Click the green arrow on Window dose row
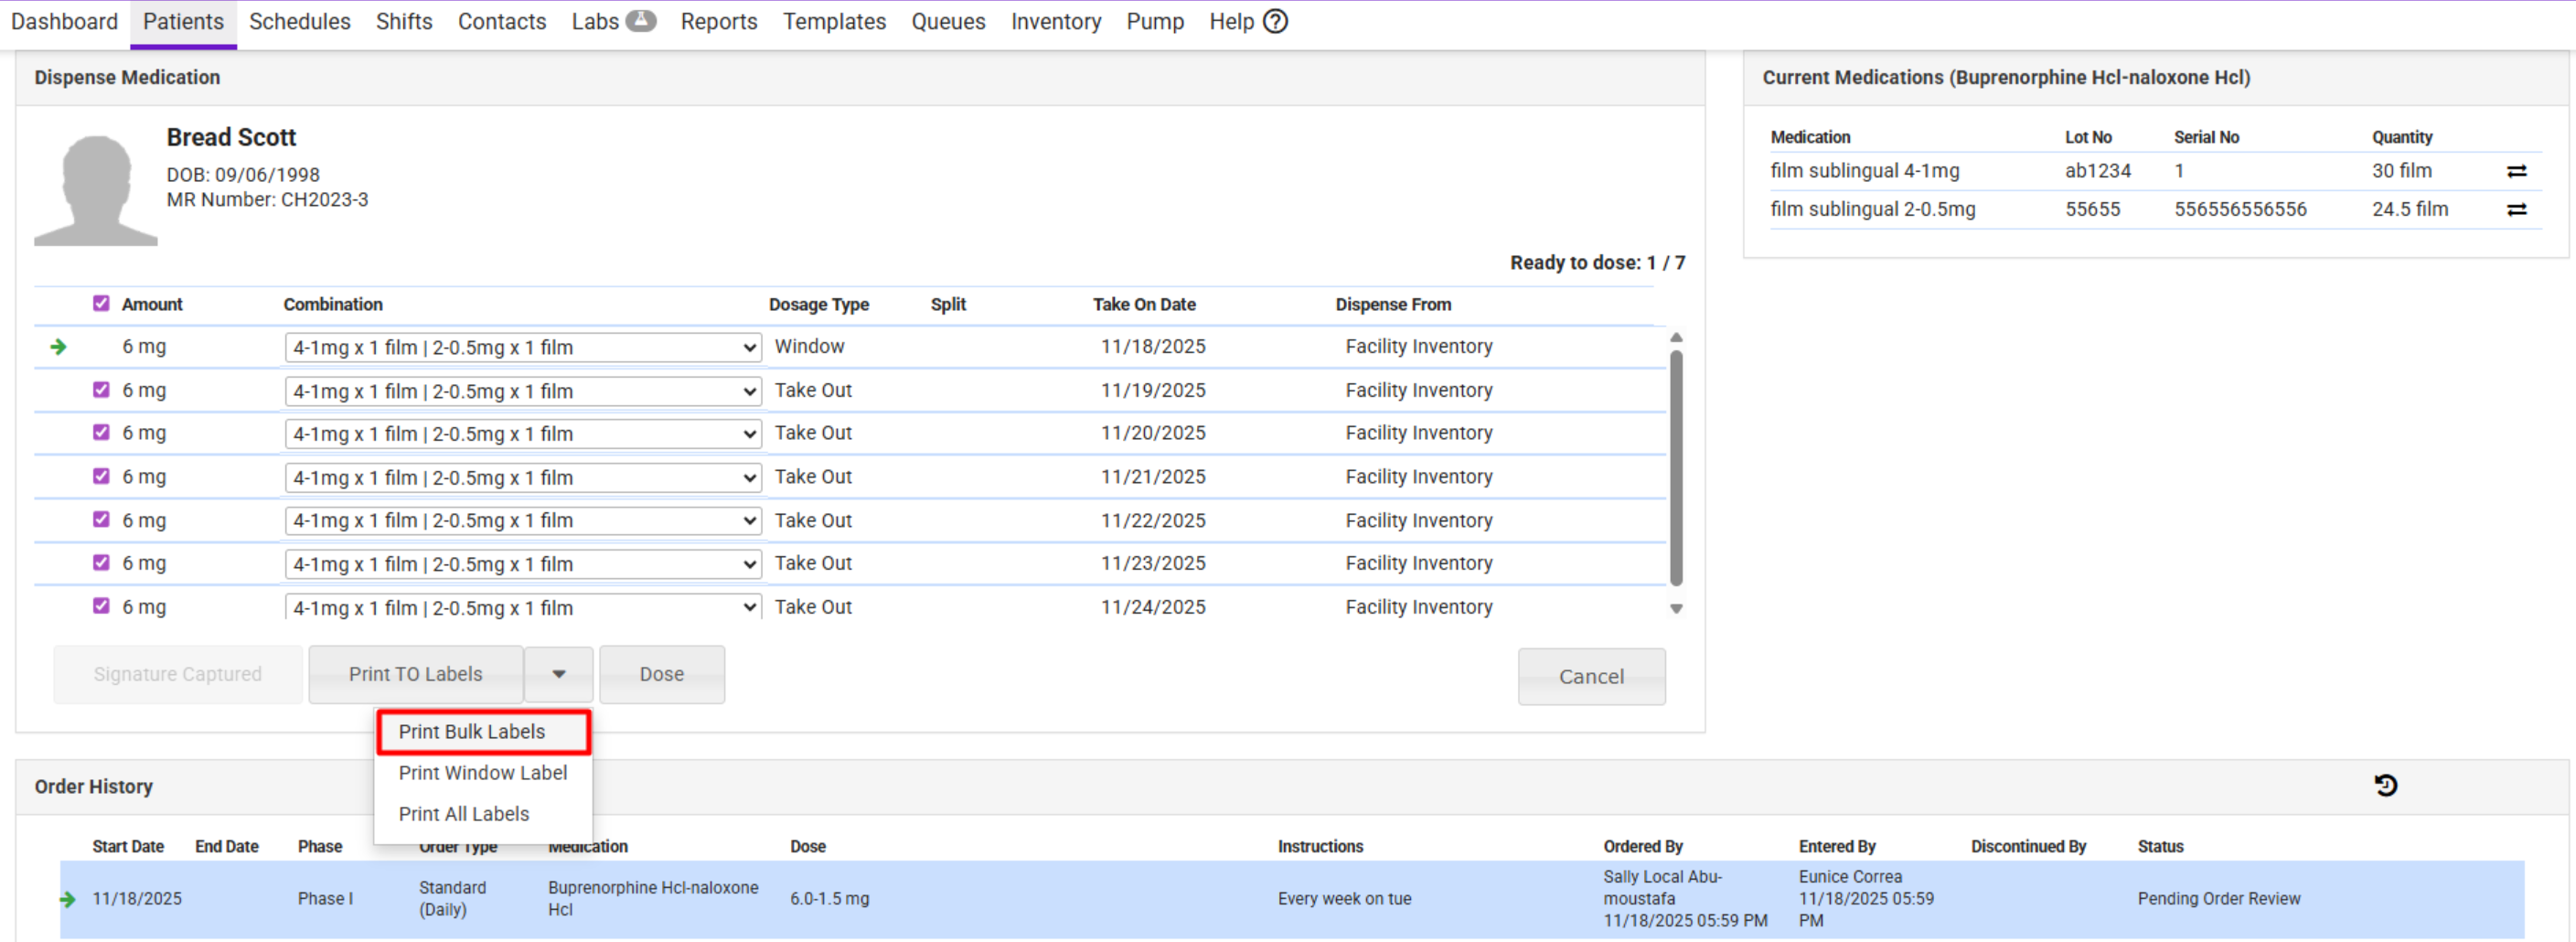The image size is (2576, 942). pyautogui.click(x=59, y=347)
